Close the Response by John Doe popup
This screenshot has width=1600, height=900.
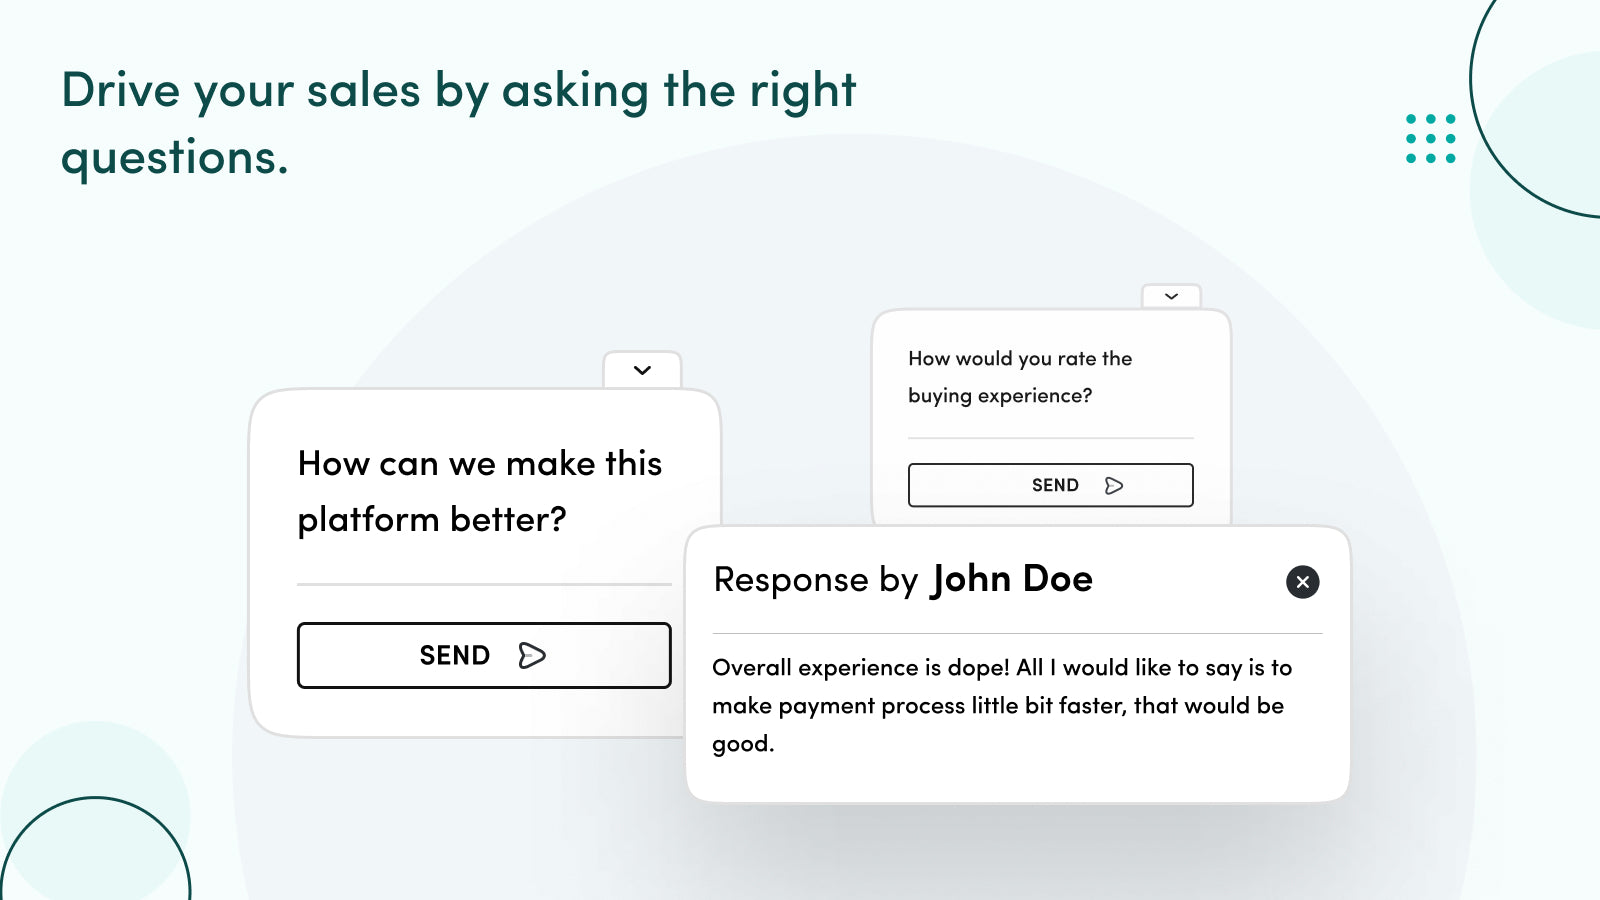tap(1302, 582)
